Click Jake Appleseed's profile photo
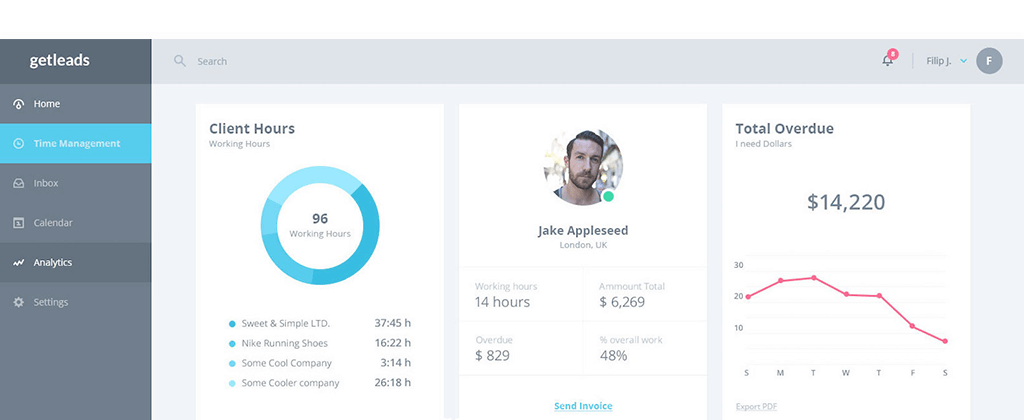The width and height of the screenshot is (1024, 420). click(583, 167)
